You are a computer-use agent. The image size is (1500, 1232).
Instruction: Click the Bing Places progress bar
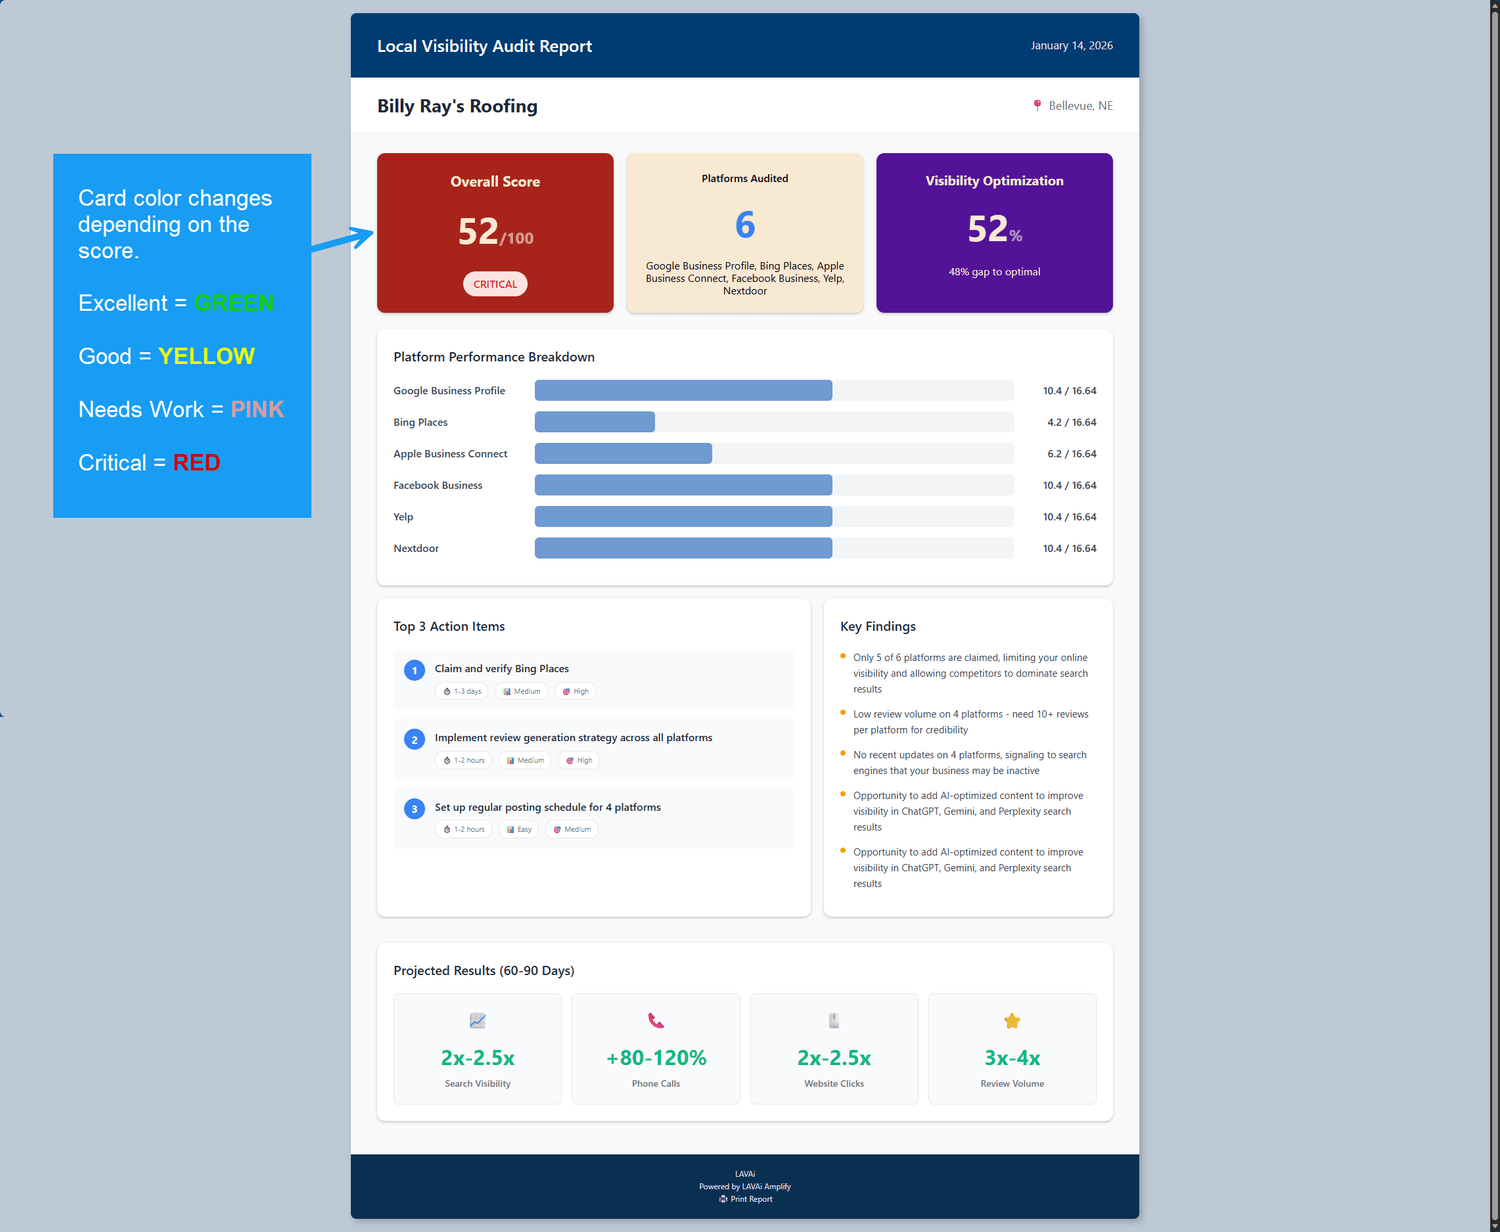point(774,422)
